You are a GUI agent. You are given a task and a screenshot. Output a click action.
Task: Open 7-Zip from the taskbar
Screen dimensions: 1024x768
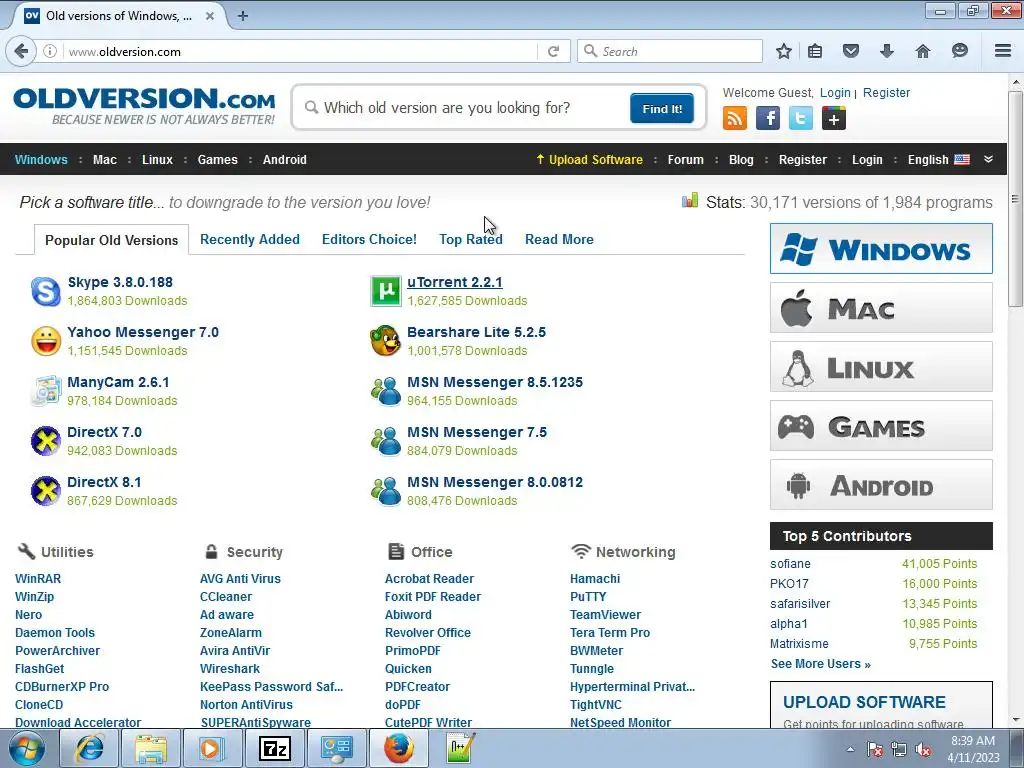click(274, 748)
